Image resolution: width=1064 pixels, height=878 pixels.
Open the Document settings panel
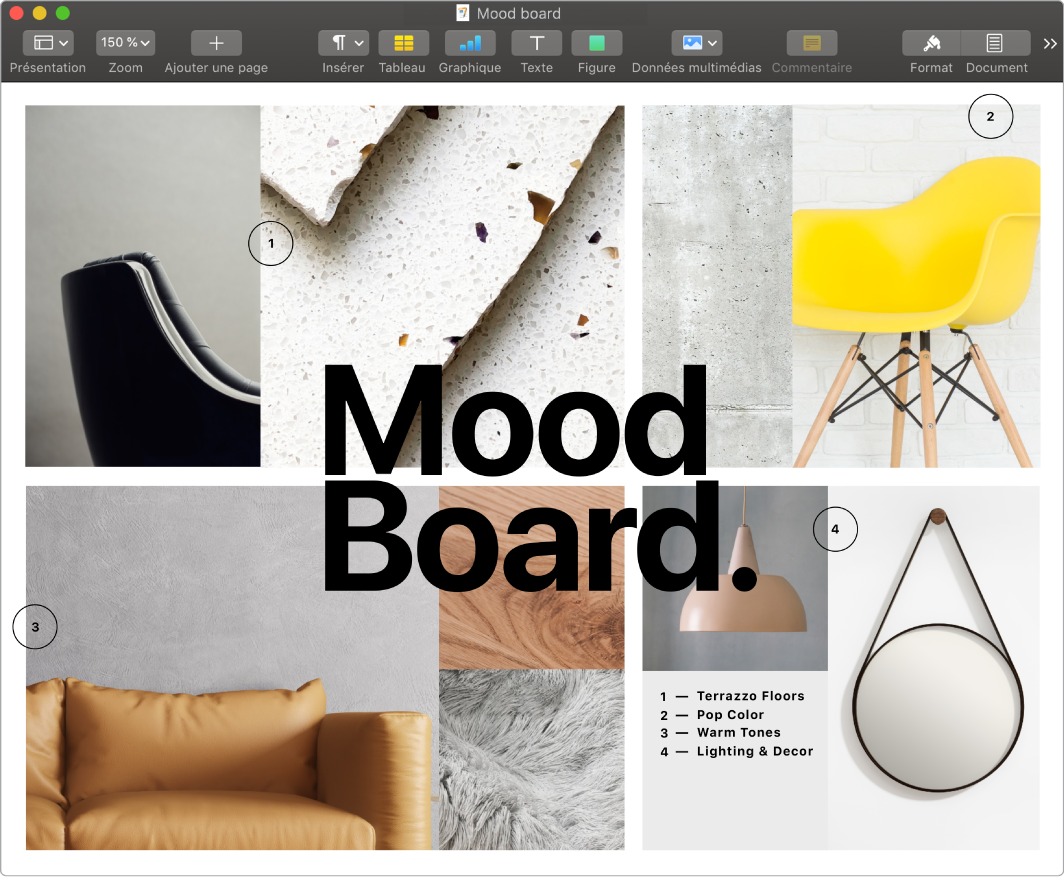pyautogui.click(x=996, y=43)
